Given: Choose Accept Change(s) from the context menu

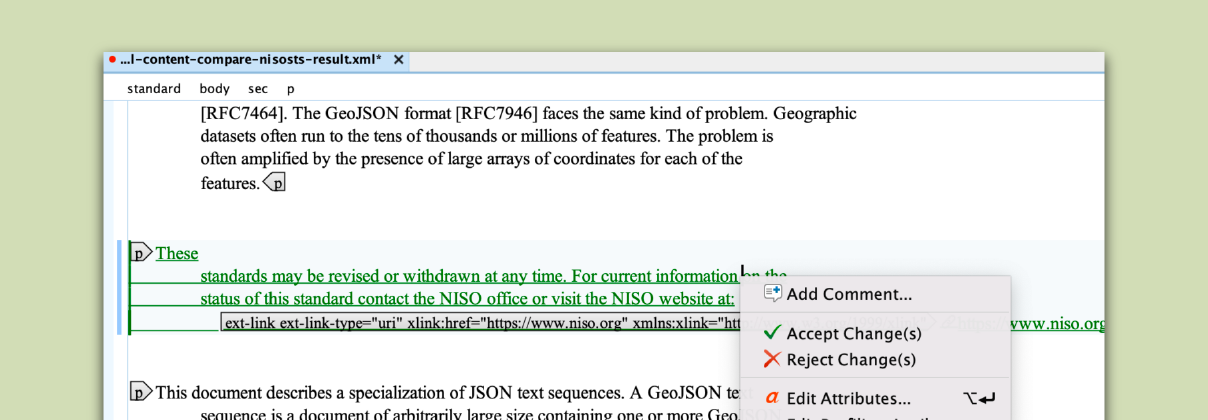Looking at the screenshot, I should click(x=853, y=334).
